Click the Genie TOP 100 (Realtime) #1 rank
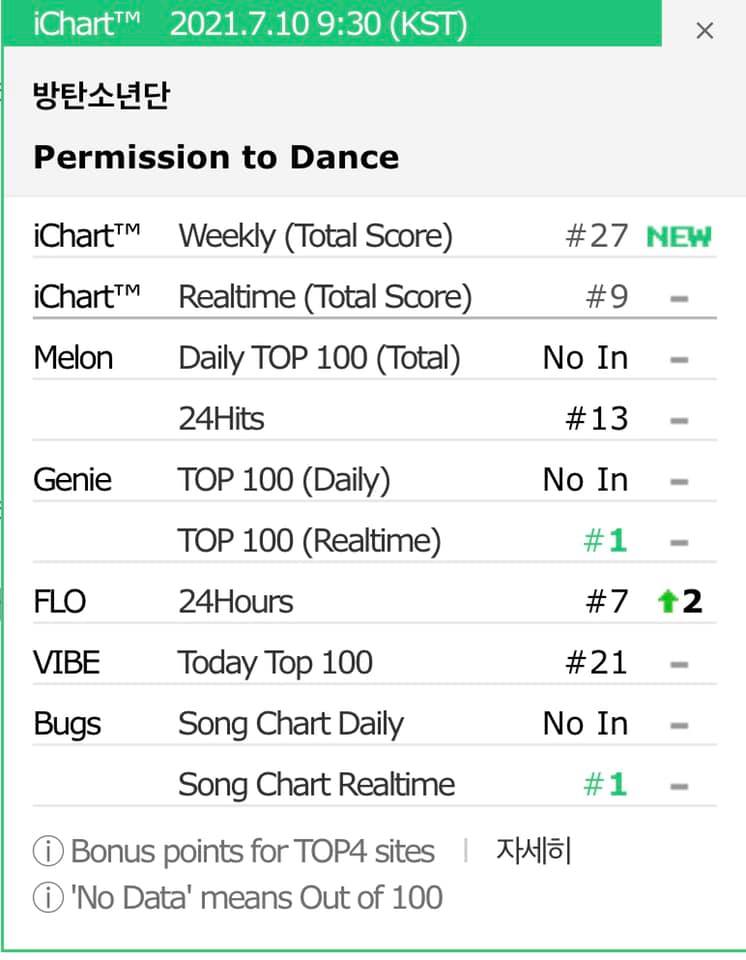This screenshot has height=960, width=746. (605, 541)
